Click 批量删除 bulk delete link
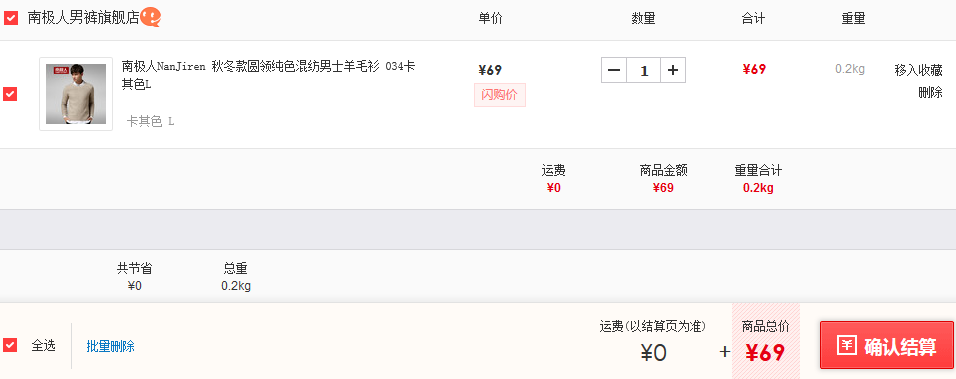 point(110,346)
